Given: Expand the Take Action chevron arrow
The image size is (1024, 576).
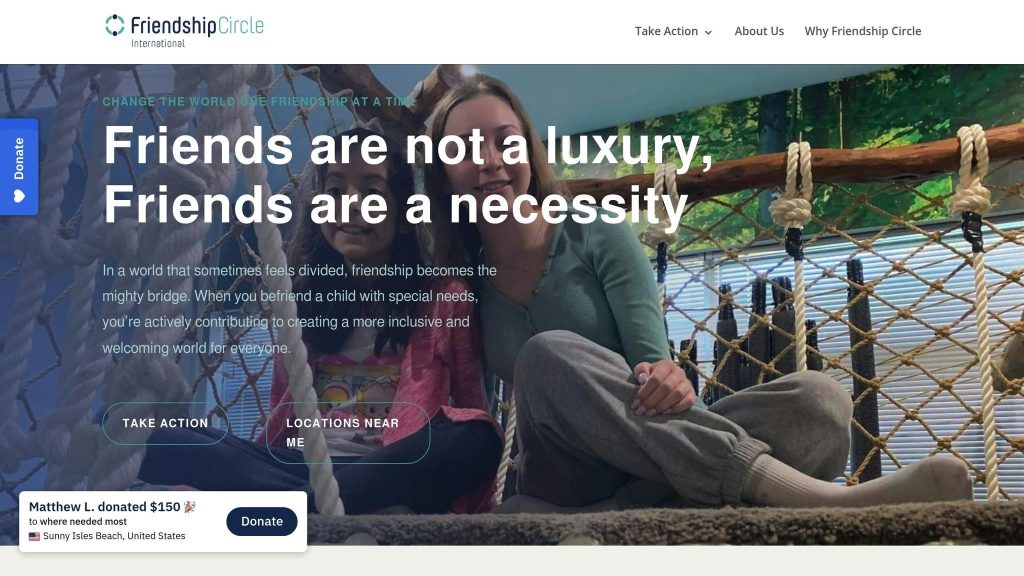Looking at the screenshot, I should [708, 32].
